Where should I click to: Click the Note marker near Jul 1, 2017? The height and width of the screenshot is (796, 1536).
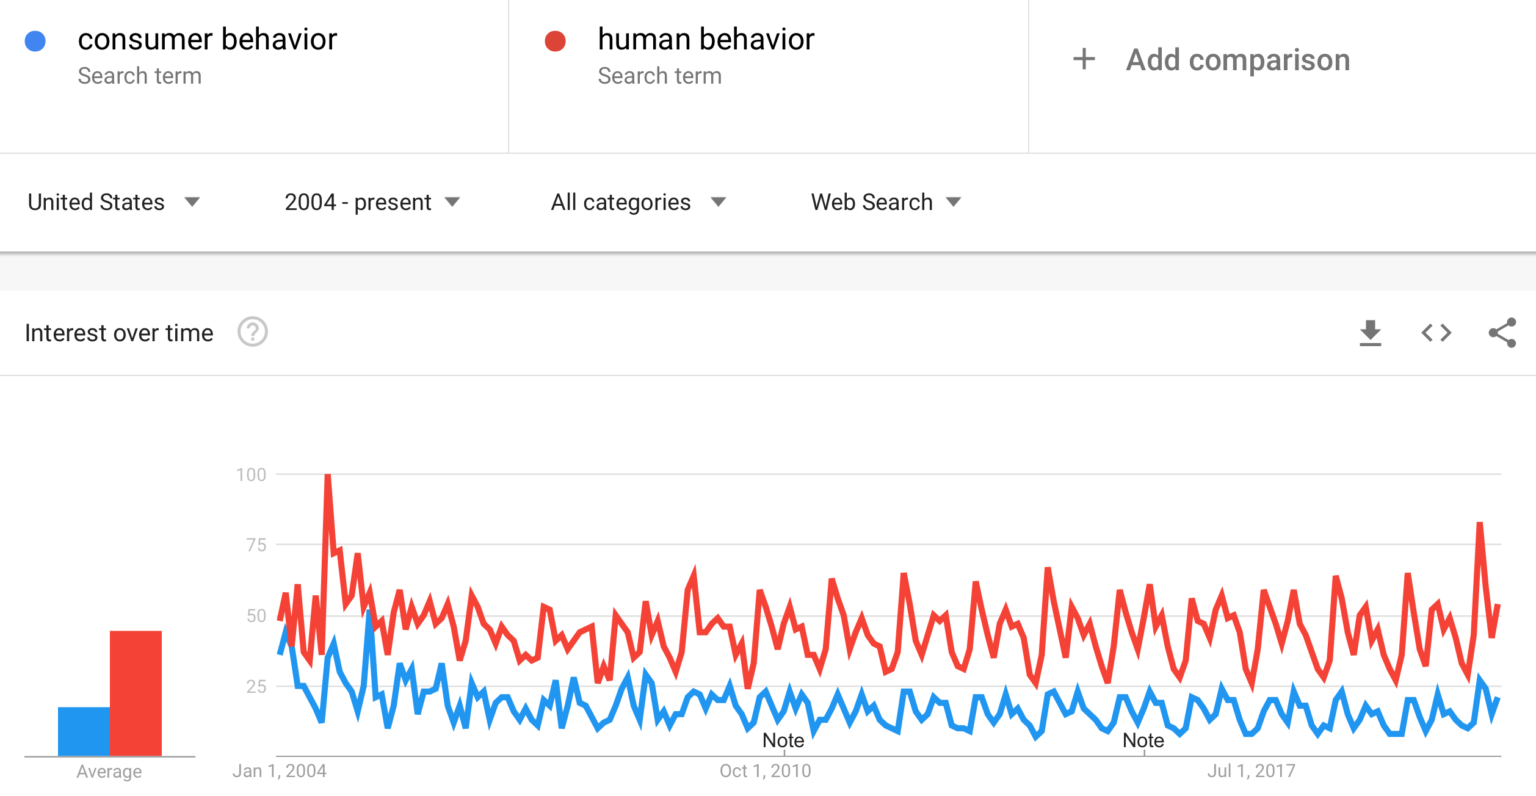1143,740
